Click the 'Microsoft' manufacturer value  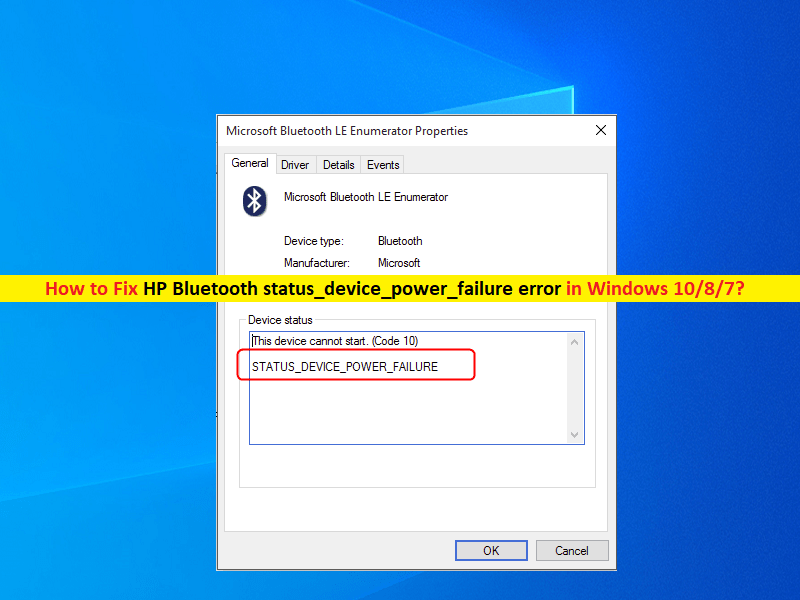(399, 263)
